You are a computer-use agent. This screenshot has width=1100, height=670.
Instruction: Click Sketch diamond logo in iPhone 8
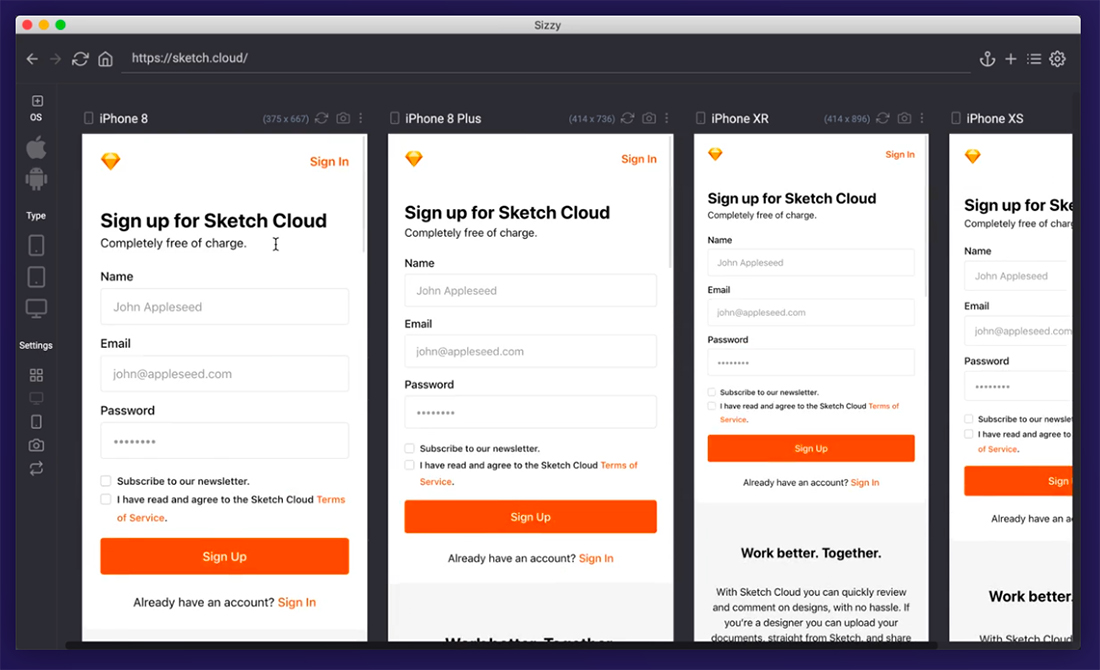111,161
